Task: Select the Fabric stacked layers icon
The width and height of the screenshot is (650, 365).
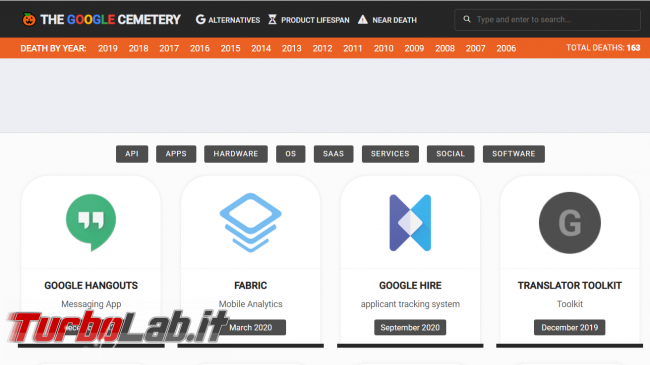Action: [250, 222]
